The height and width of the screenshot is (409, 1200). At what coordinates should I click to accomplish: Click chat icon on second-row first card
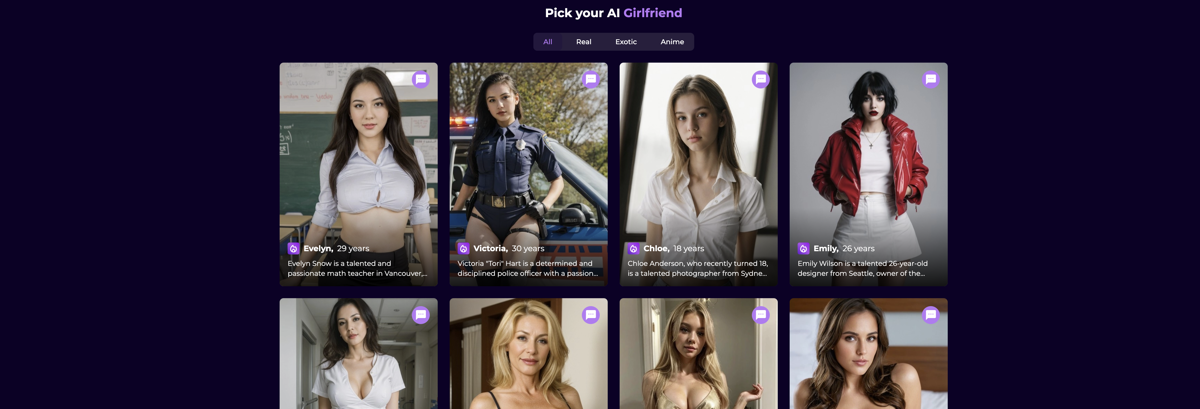point(421,314)
